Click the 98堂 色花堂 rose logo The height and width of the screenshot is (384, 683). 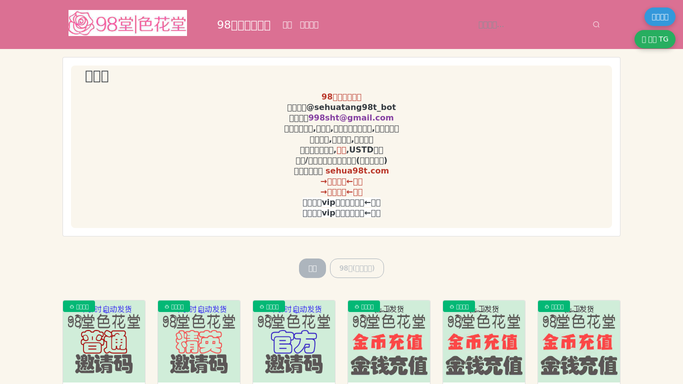[x=128, y=23]
